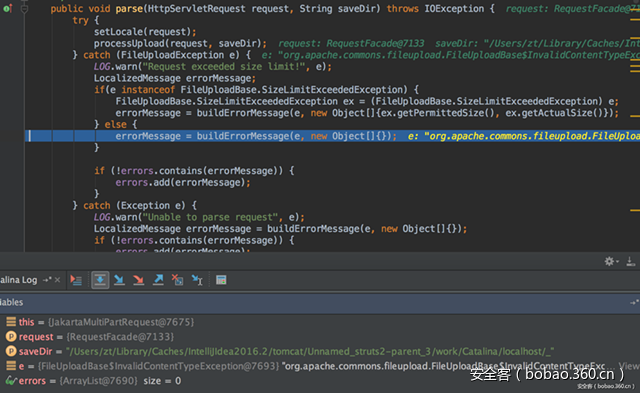Click the Run to Cursor icon
This screenshot has width=640, height=393.
[x=197, y=280]
